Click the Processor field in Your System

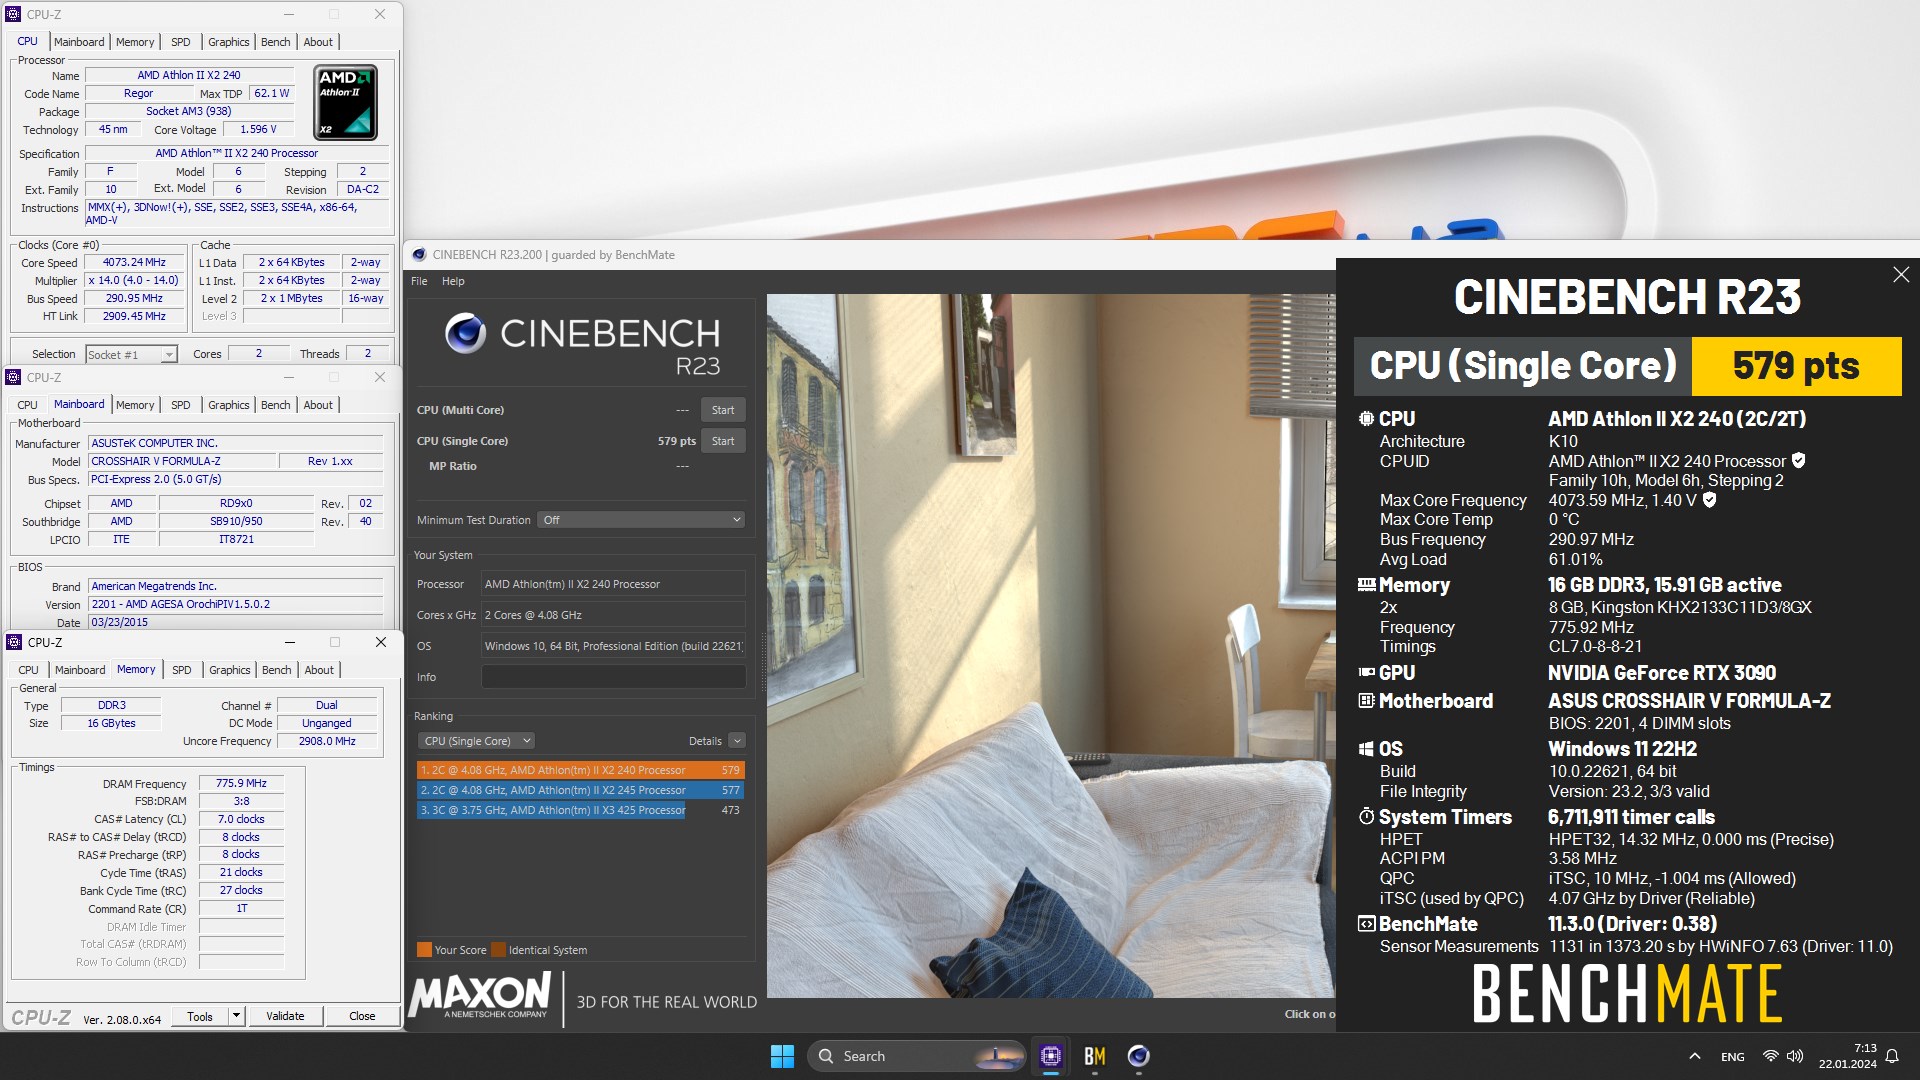point(613,584)
